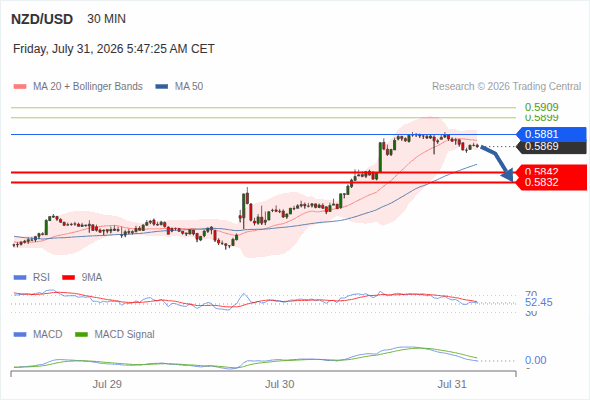Click the MA 50 blue legend swatch

(x=162, y=87)
